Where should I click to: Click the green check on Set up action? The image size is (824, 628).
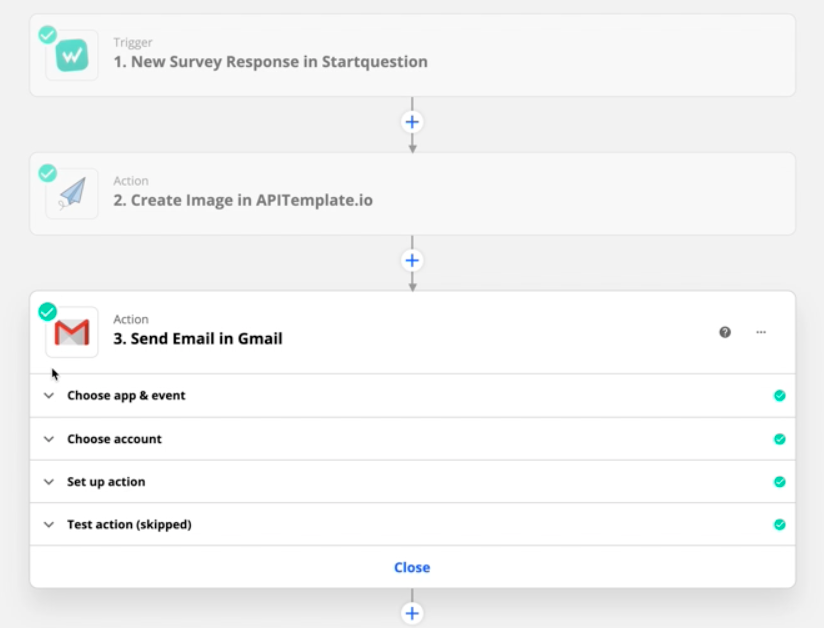click(x=779, y=482)
